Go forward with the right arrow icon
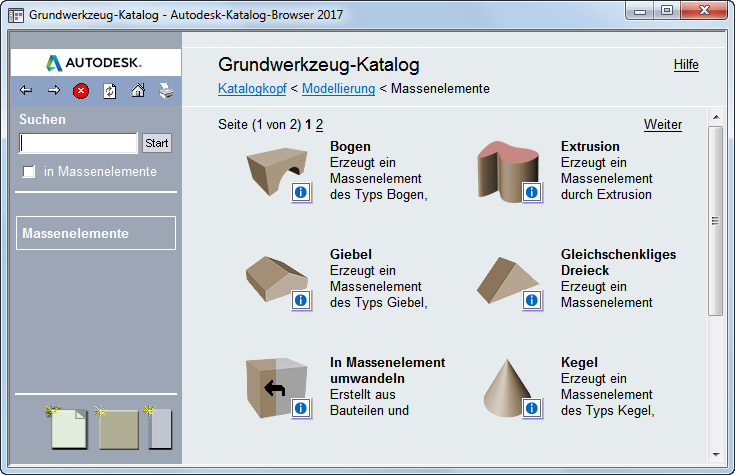The width and height of the screenshot is (735, 475). pos(54,90)
